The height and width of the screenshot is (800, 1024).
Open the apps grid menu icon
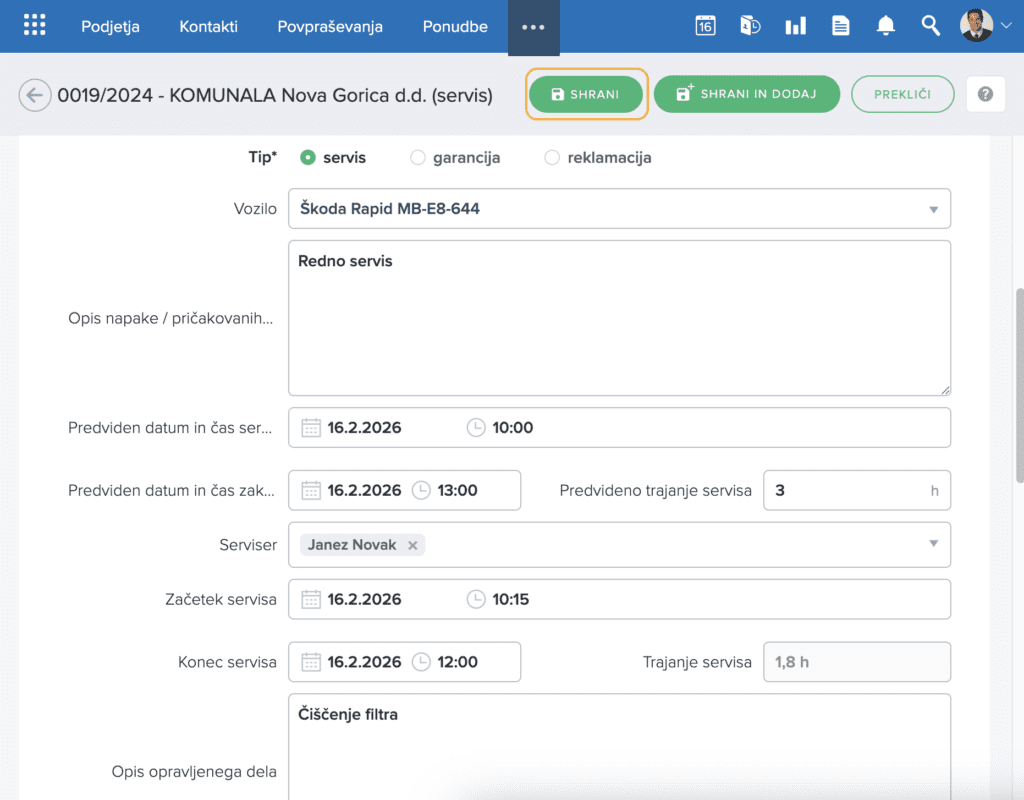click(x=34, y=26)
